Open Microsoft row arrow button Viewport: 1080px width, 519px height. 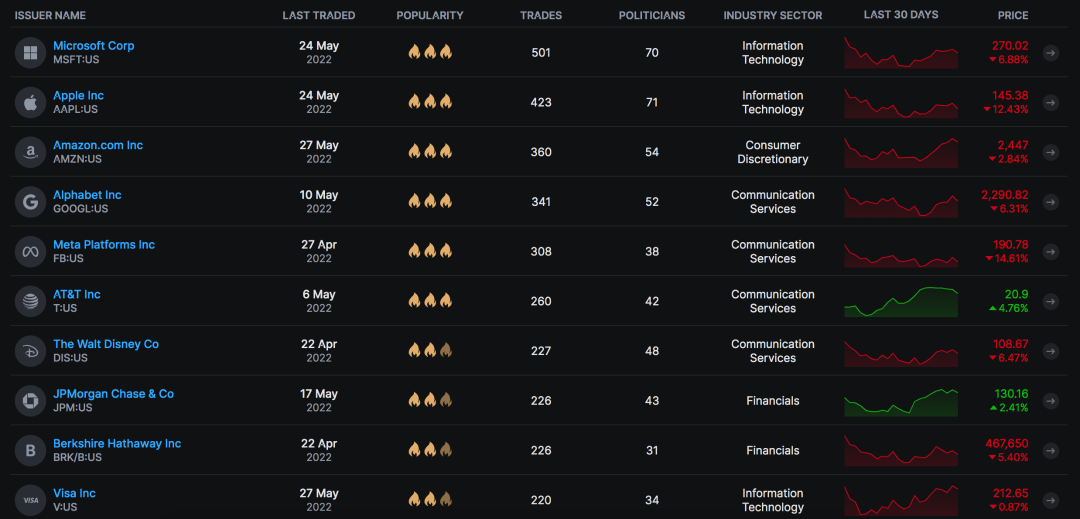[x=1050, y=53]
